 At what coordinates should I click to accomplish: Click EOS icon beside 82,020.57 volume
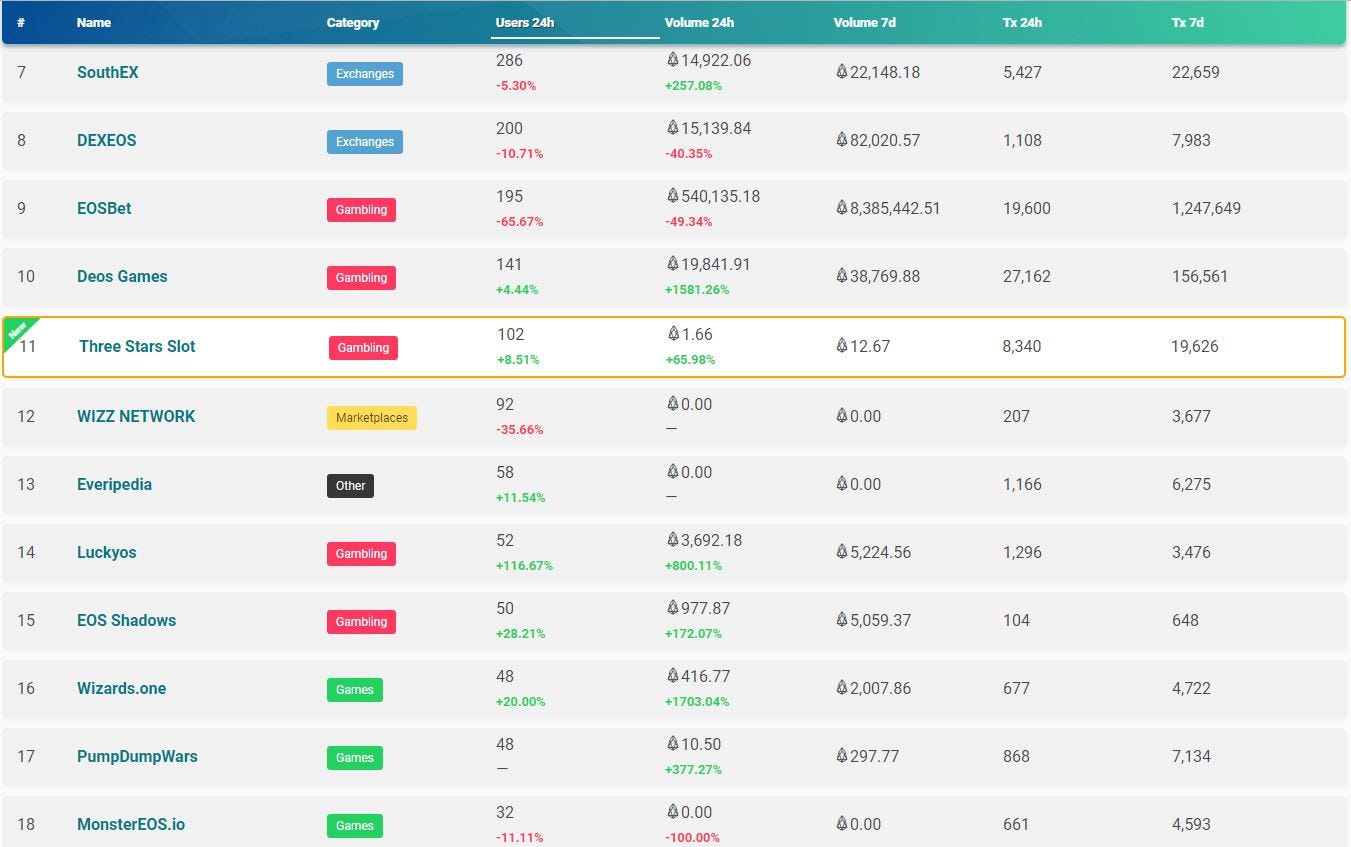(841, 140)
